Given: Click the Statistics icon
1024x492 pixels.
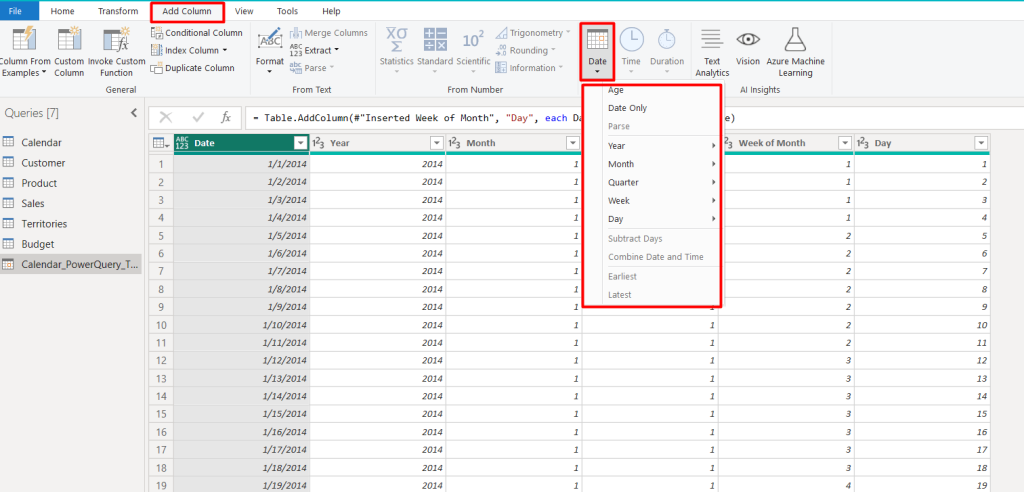Looking at the screenshot, I should 396,40.
